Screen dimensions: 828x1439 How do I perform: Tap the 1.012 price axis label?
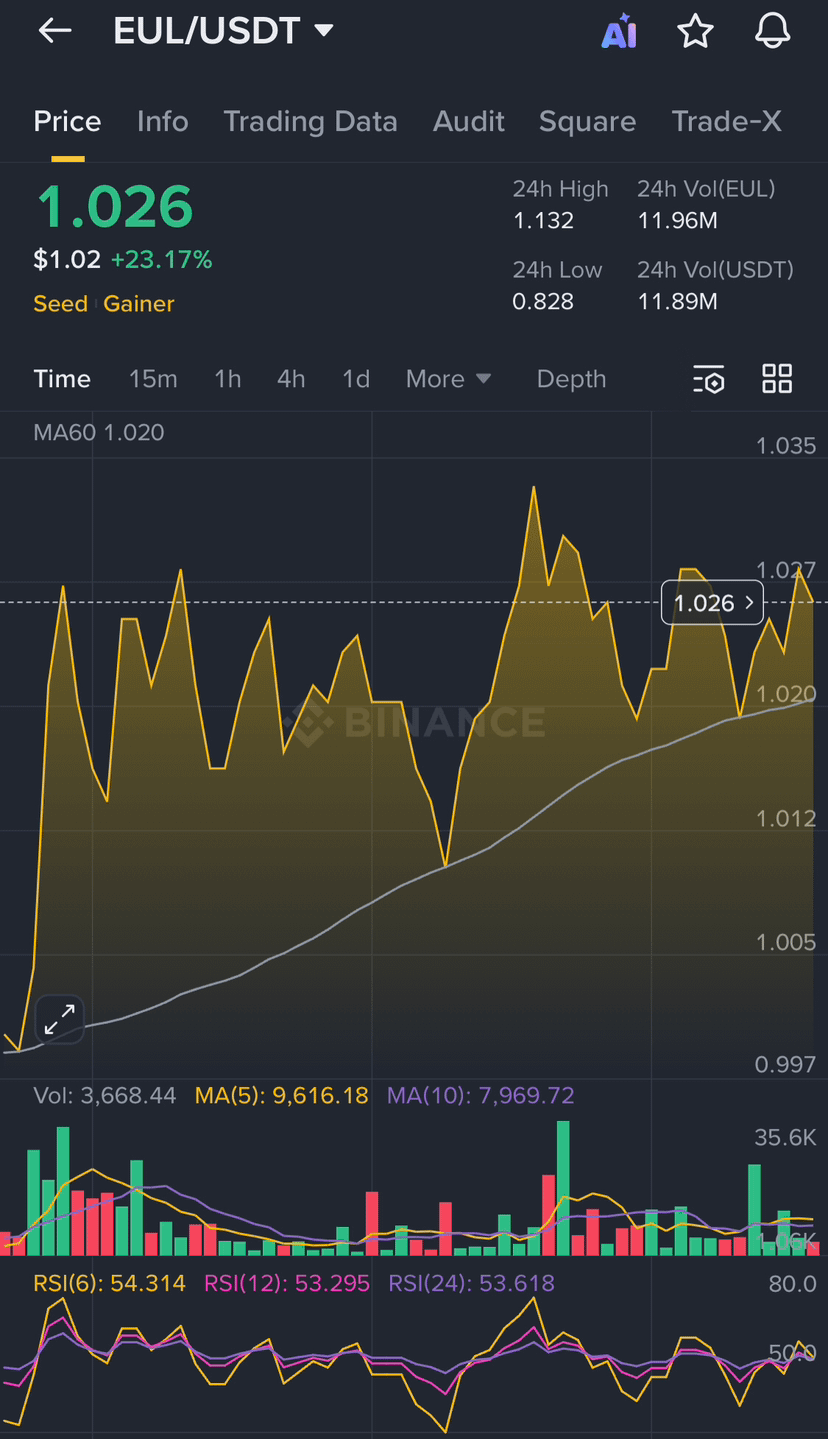click(x=786, y=819)
